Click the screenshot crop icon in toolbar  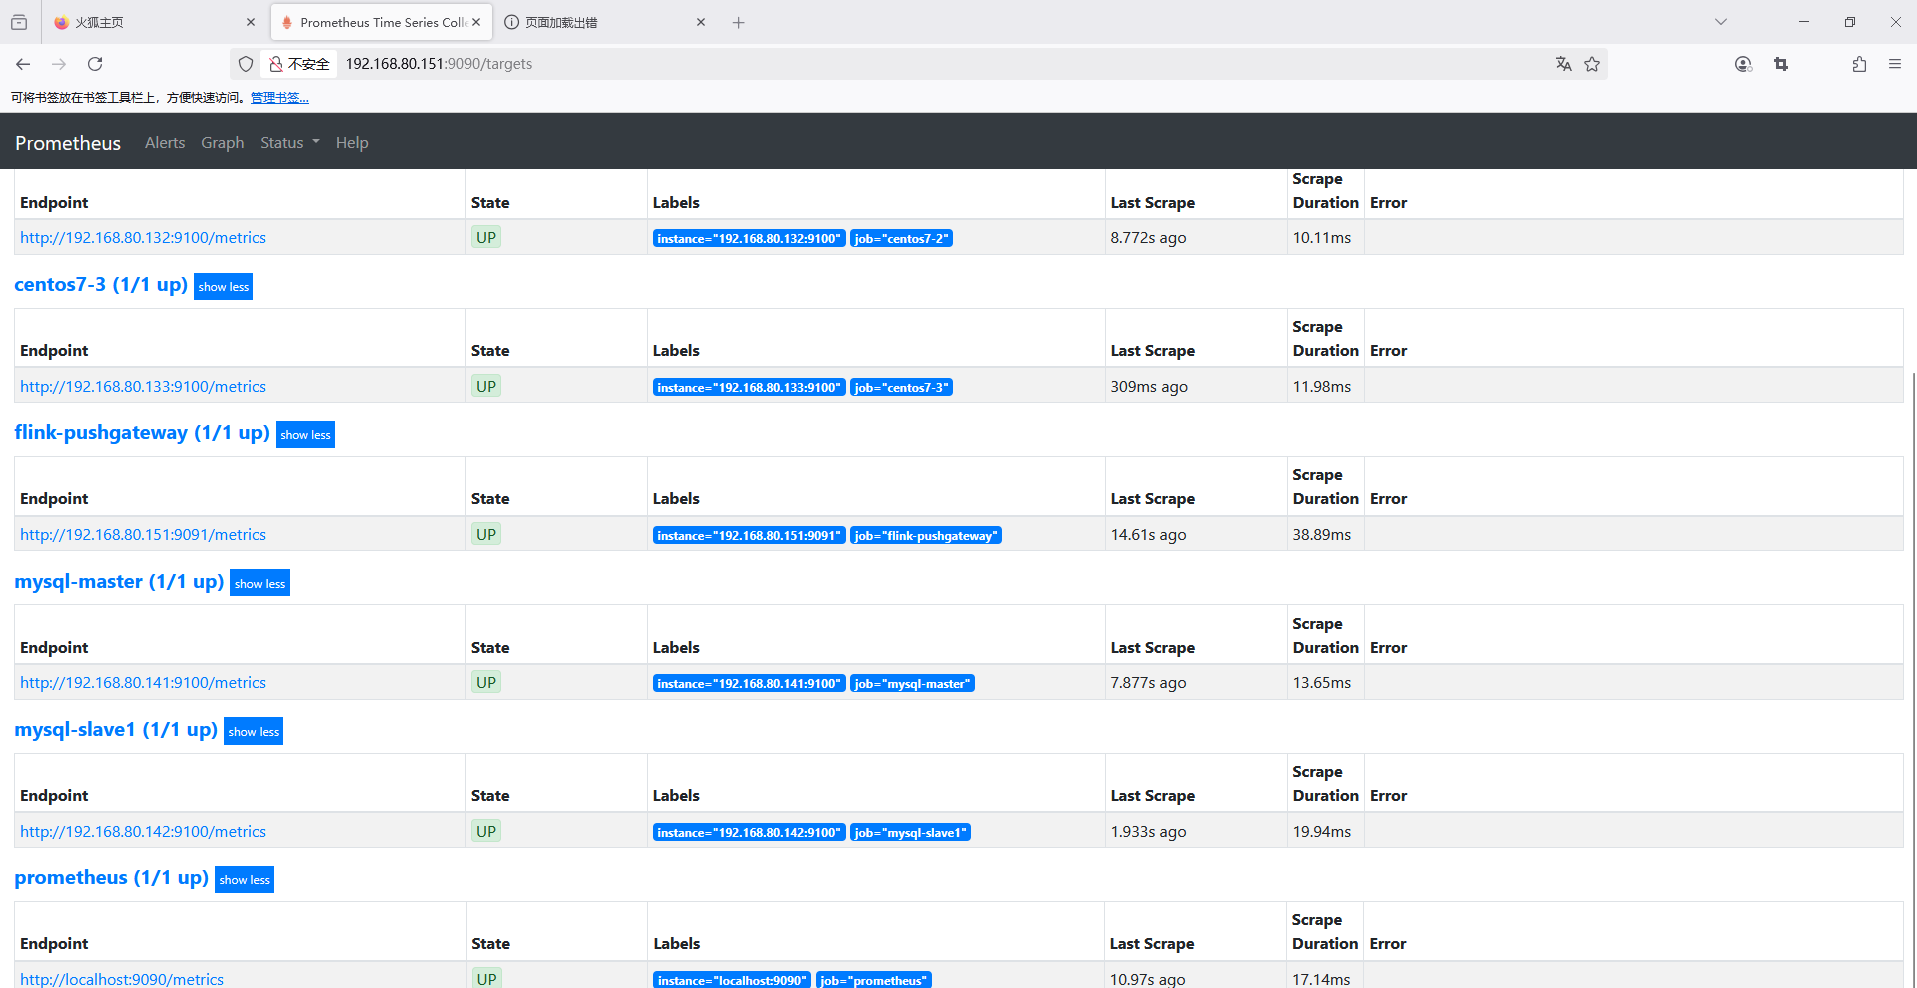[1781, 64]
